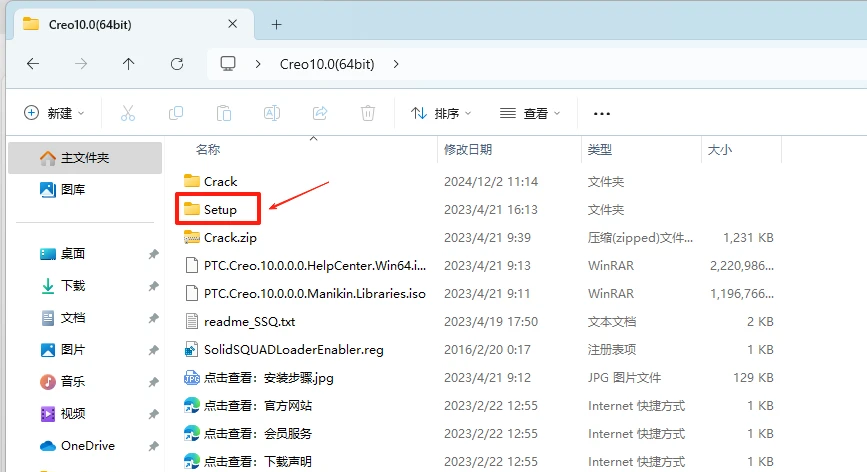Click the Crack.zip zipped folder icon
867x472 pixels.
pyautogui.click(x=191, y=238)
